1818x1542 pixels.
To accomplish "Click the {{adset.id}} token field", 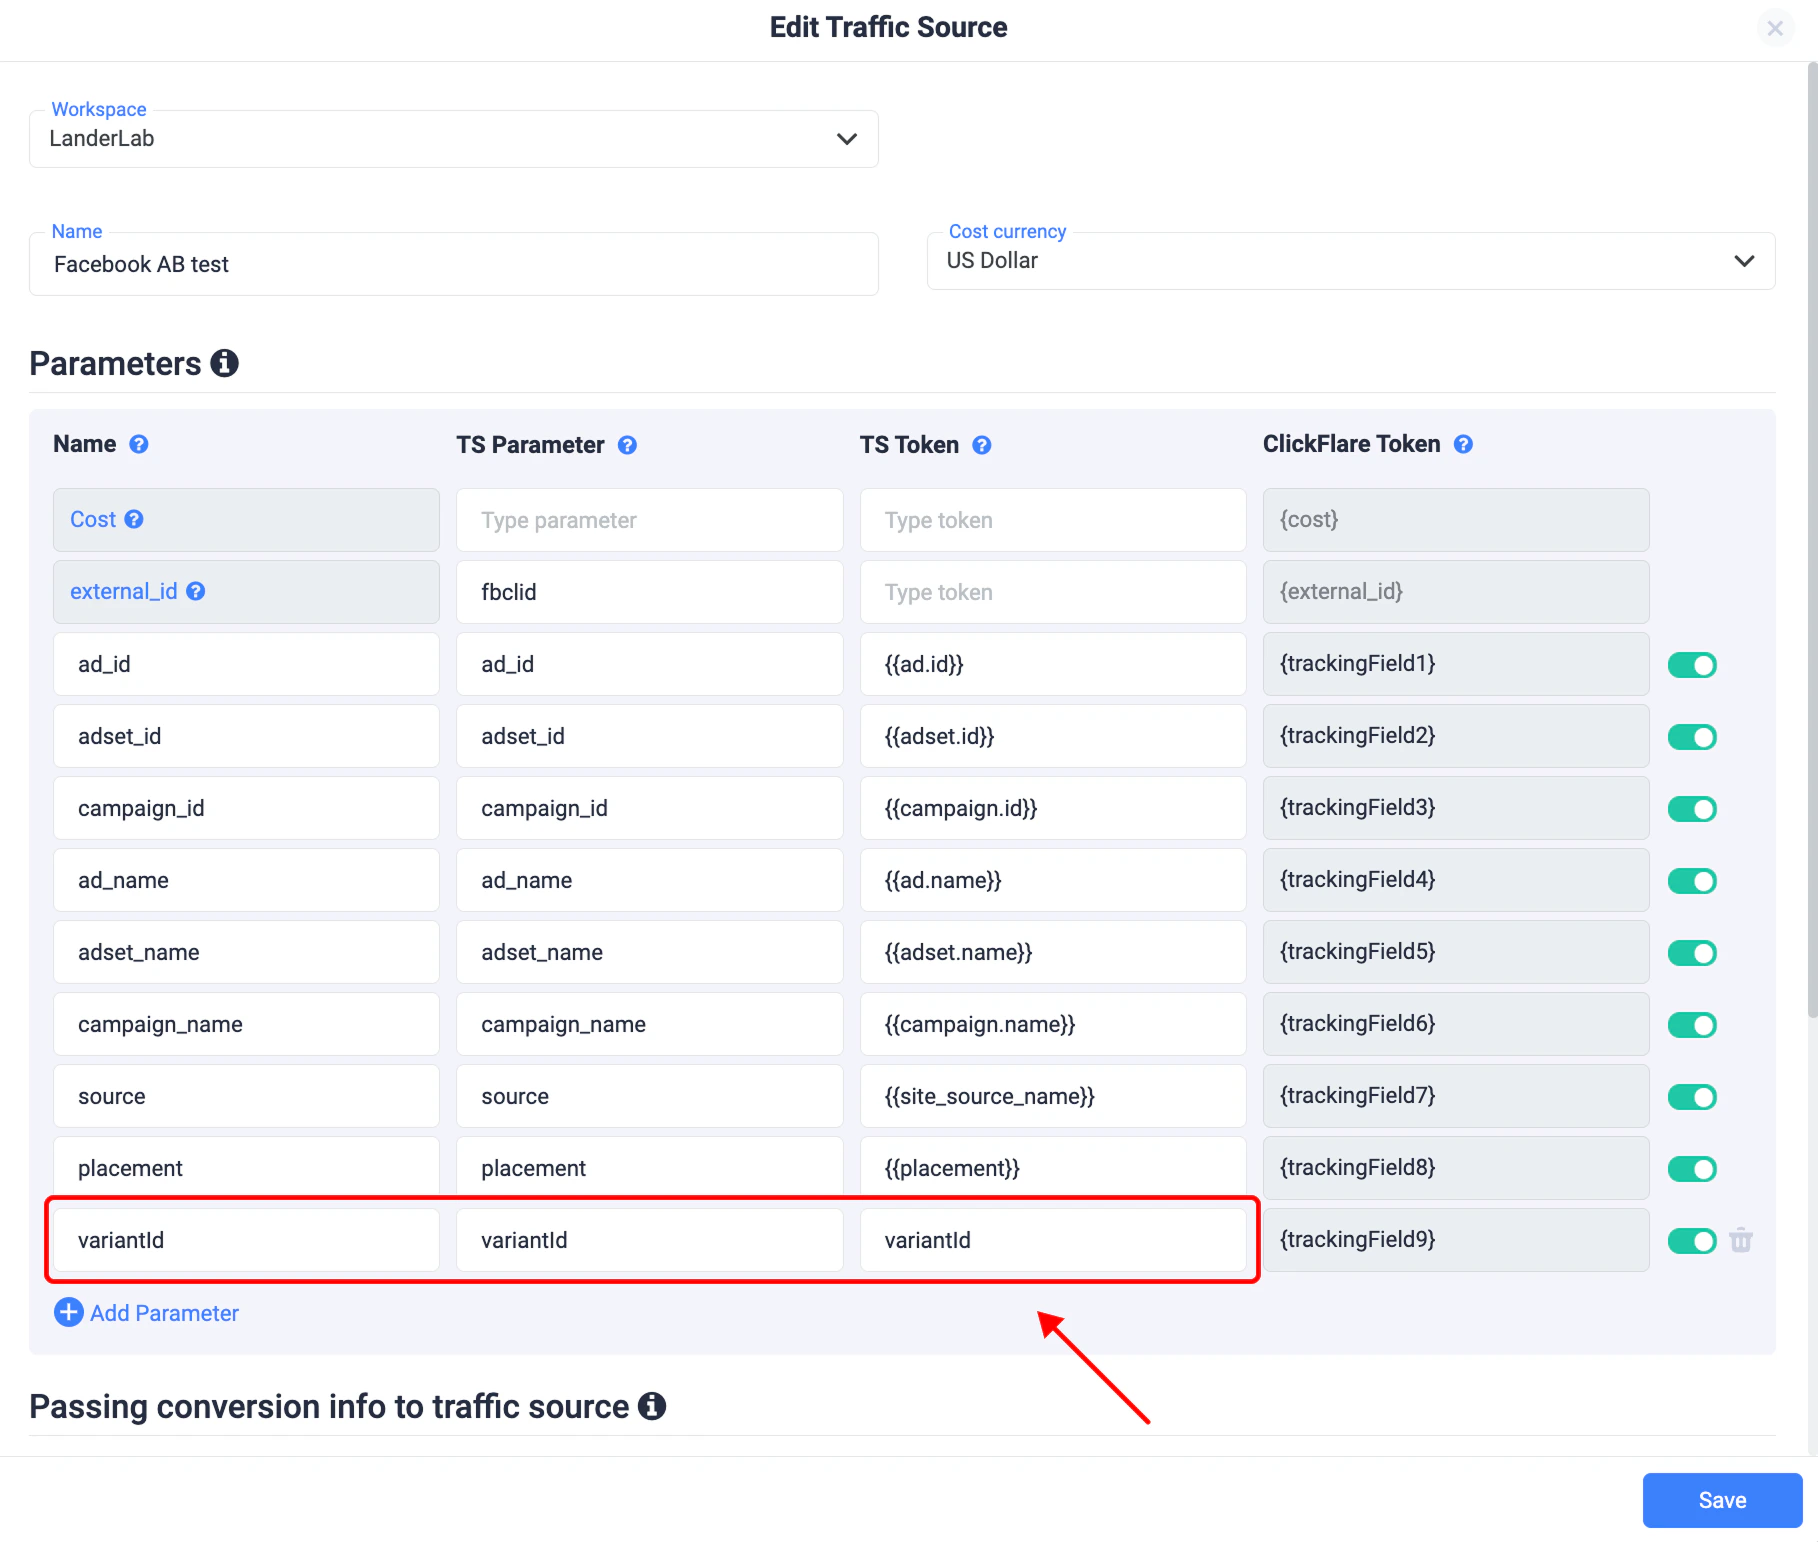I will 1053,736.
